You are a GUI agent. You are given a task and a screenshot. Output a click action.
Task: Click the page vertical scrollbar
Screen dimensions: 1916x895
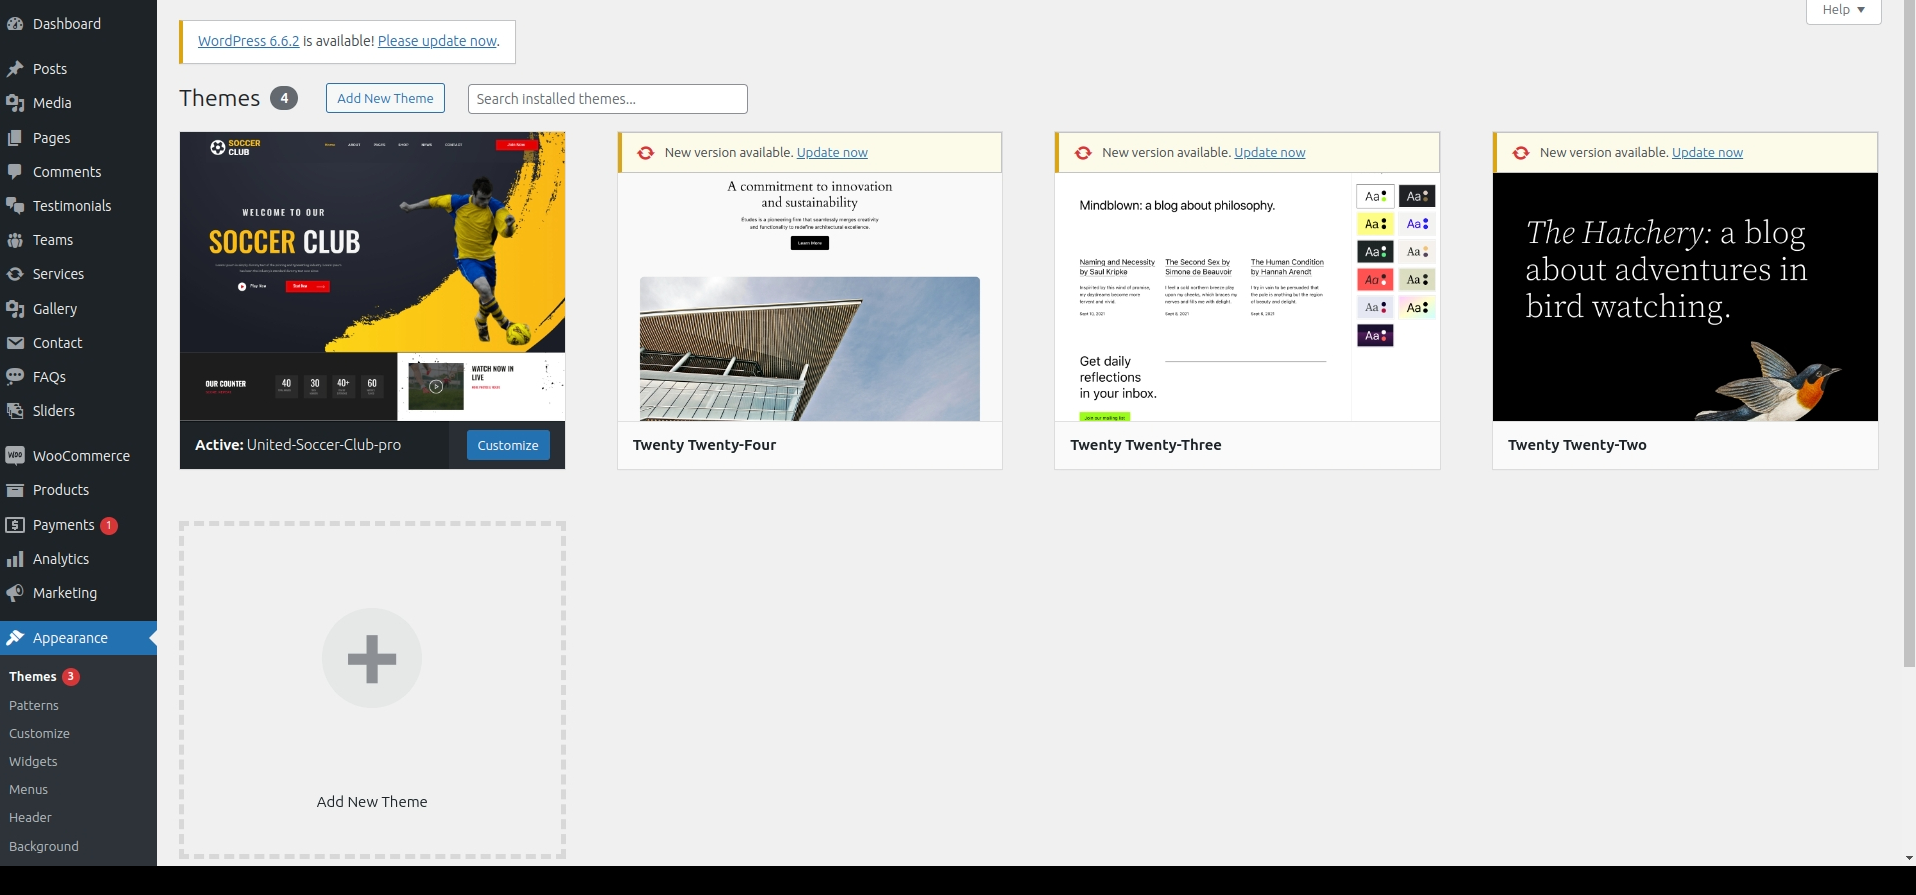[x=1909, y=333]
